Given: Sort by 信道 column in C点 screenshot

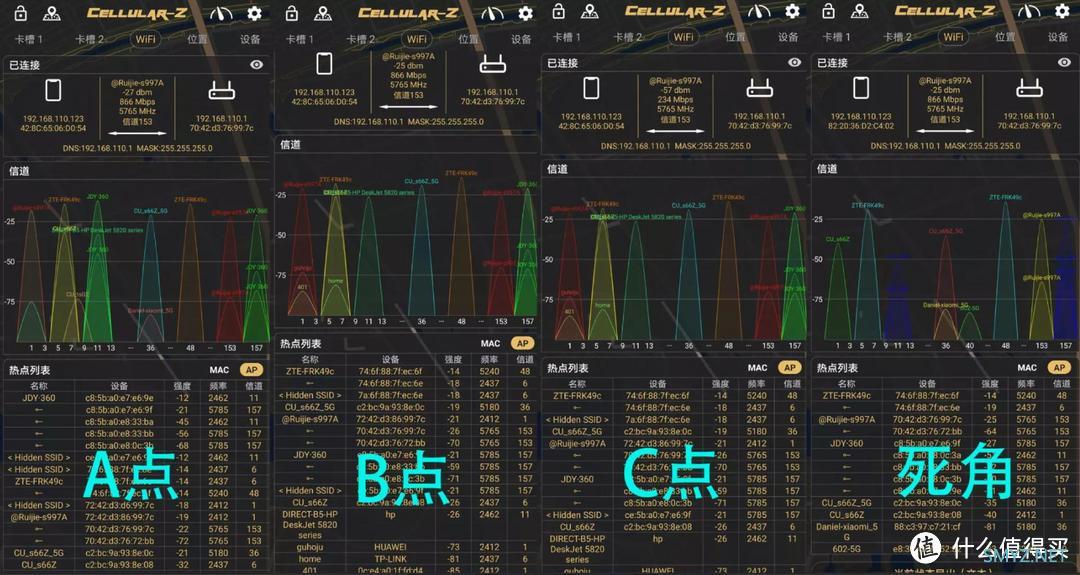Looking at the screenshot, I should click(x=792, y=384).
